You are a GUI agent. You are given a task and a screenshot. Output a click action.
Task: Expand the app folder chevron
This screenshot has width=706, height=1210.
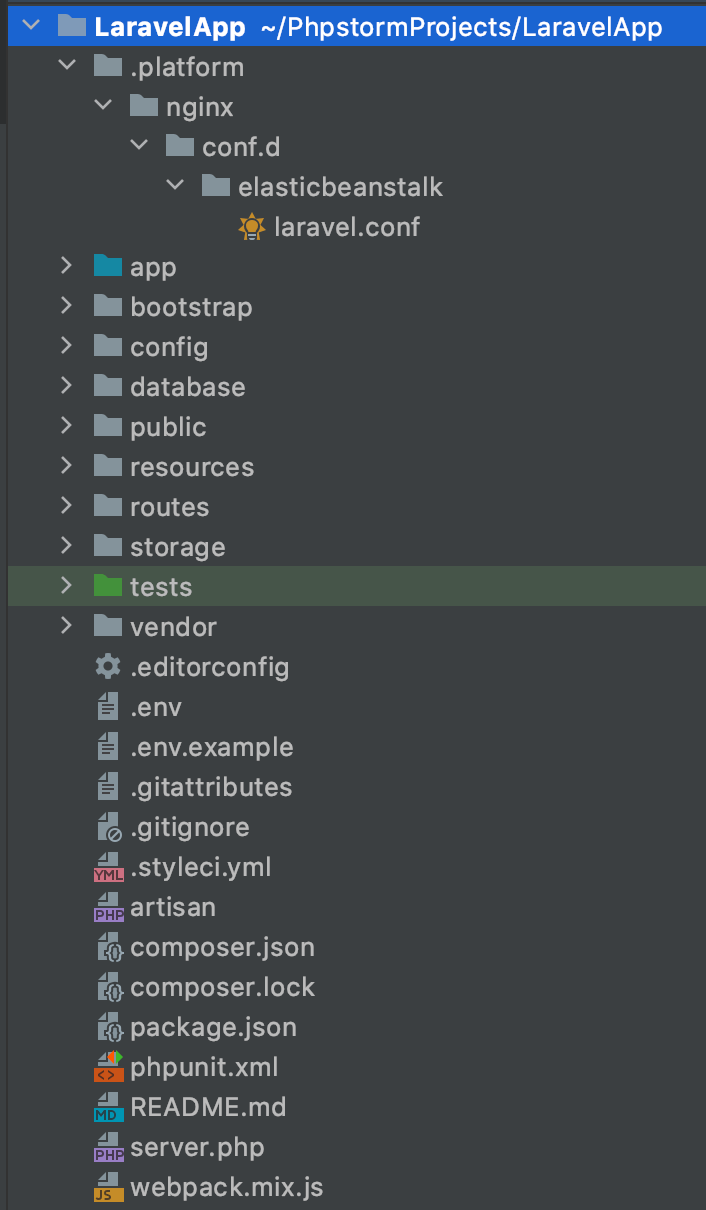(x=67, y=266)
